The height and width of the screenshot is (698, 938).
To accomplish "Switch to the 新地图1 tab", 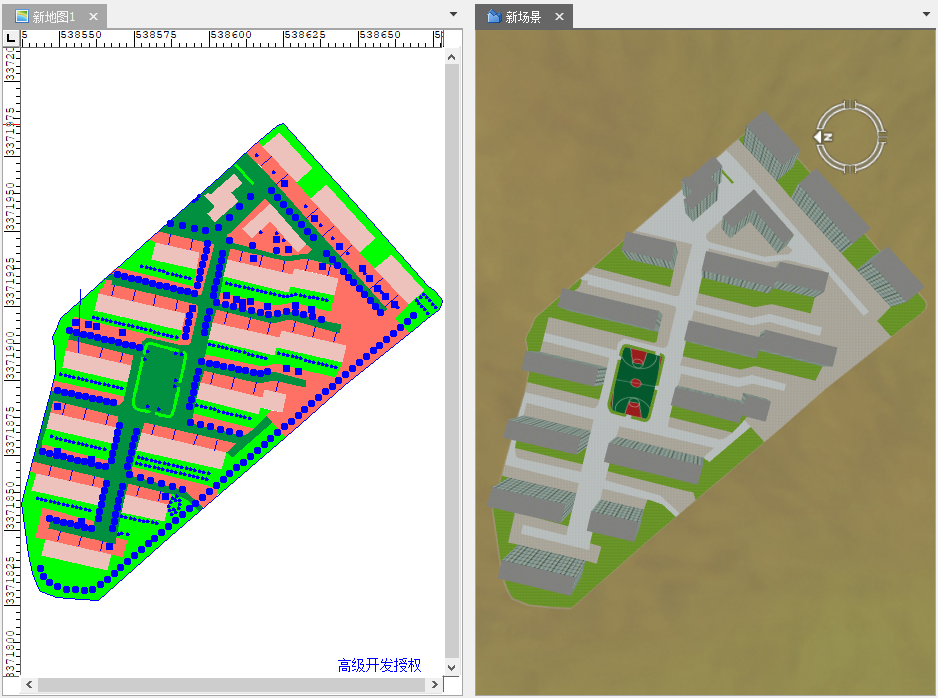I will 53,17.
